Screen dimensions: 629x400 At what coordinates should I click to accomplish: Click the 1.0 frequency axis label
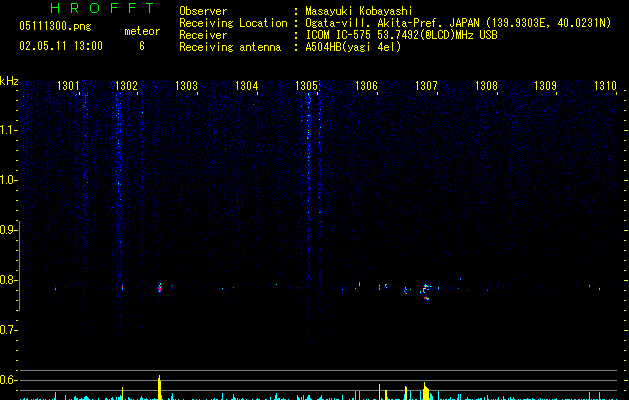[8, 180]
